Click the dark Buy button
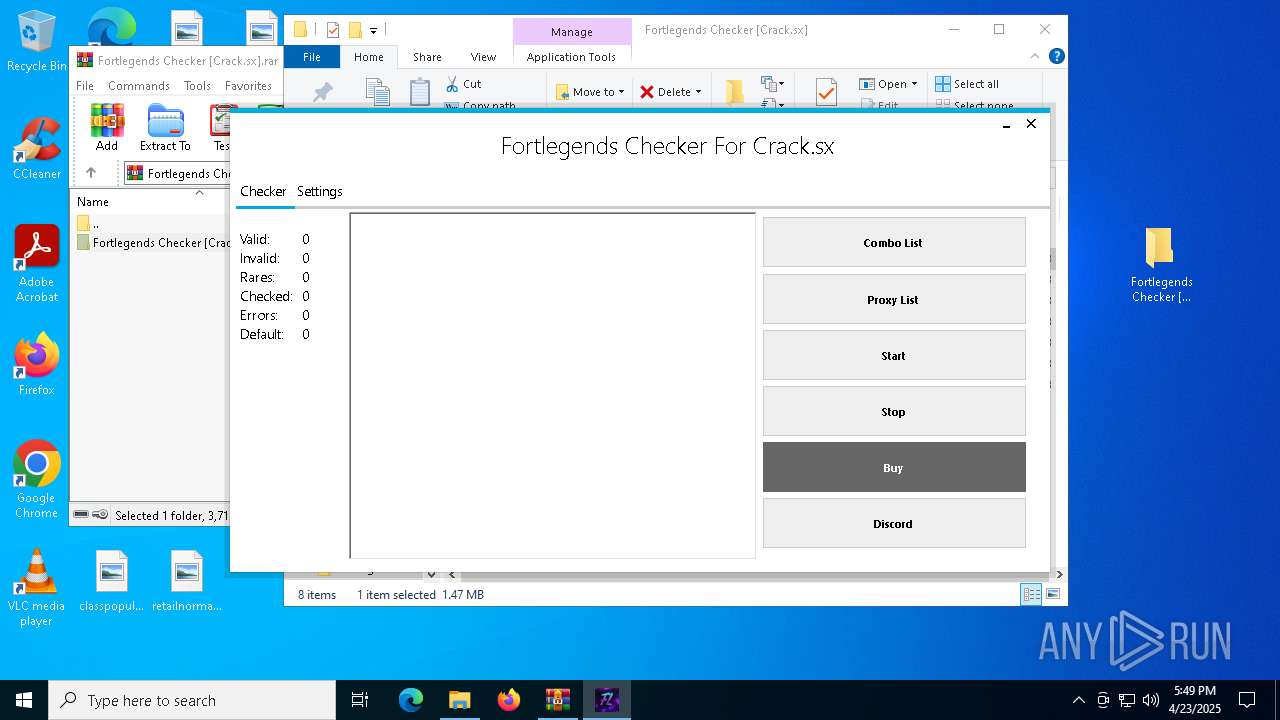 click(x=894, y=467)
